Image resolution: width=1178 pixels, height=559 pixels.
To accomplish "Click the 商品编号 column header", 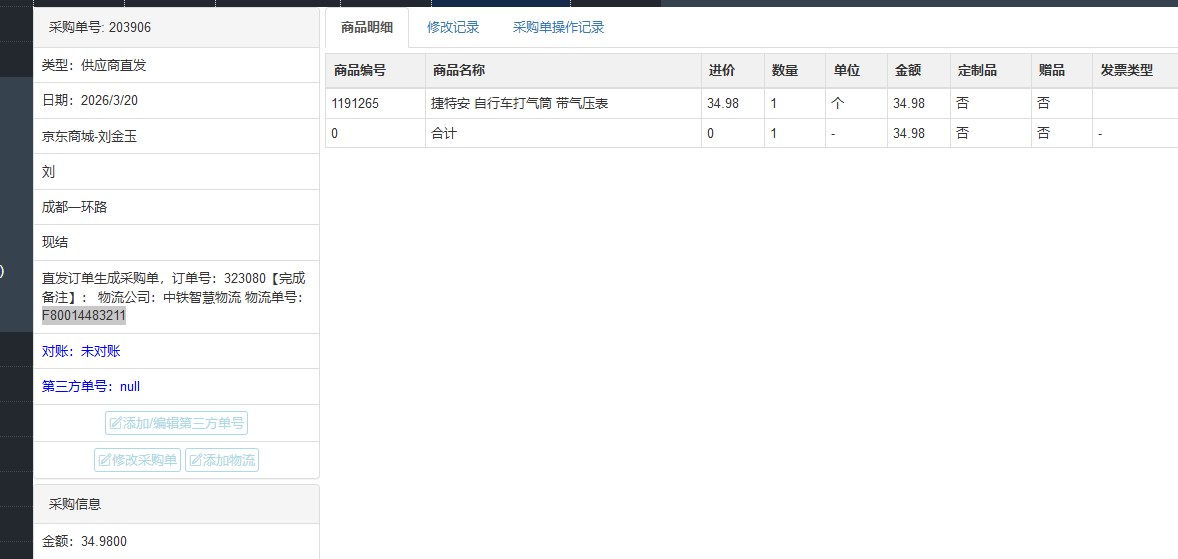I will (360, 71).
